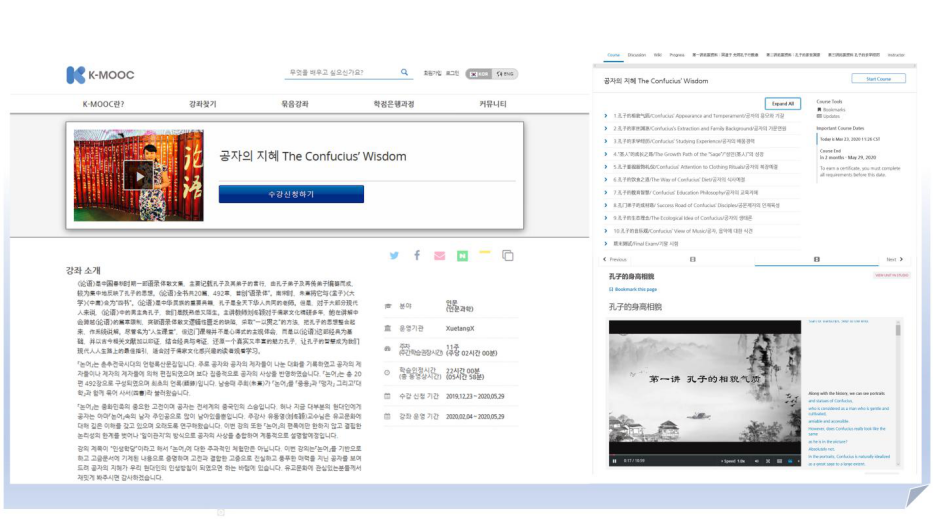Click the Expand All button
The height and width of the screenshot is (526, 935).
tap(783, 103)
